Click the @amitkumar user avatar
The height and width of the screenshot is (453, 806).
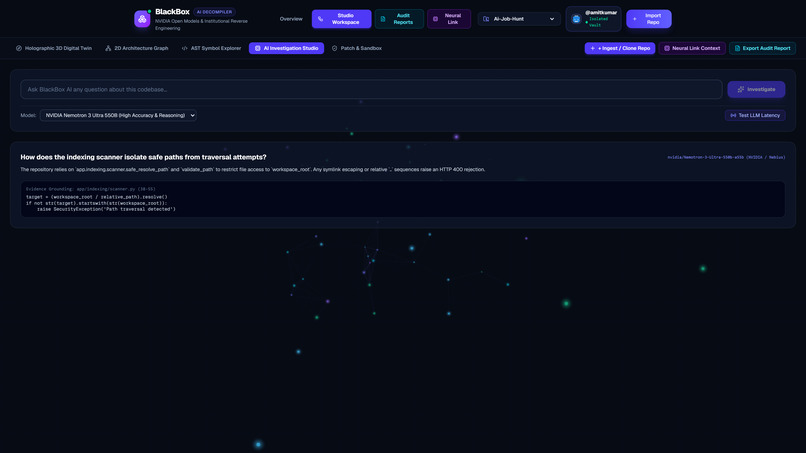click(576, 19)
